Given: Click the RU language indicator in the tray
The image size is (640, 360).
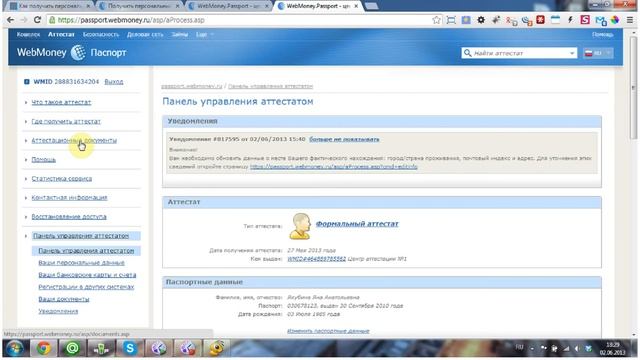Looking at the screenshot, I should tap(519, 347).
